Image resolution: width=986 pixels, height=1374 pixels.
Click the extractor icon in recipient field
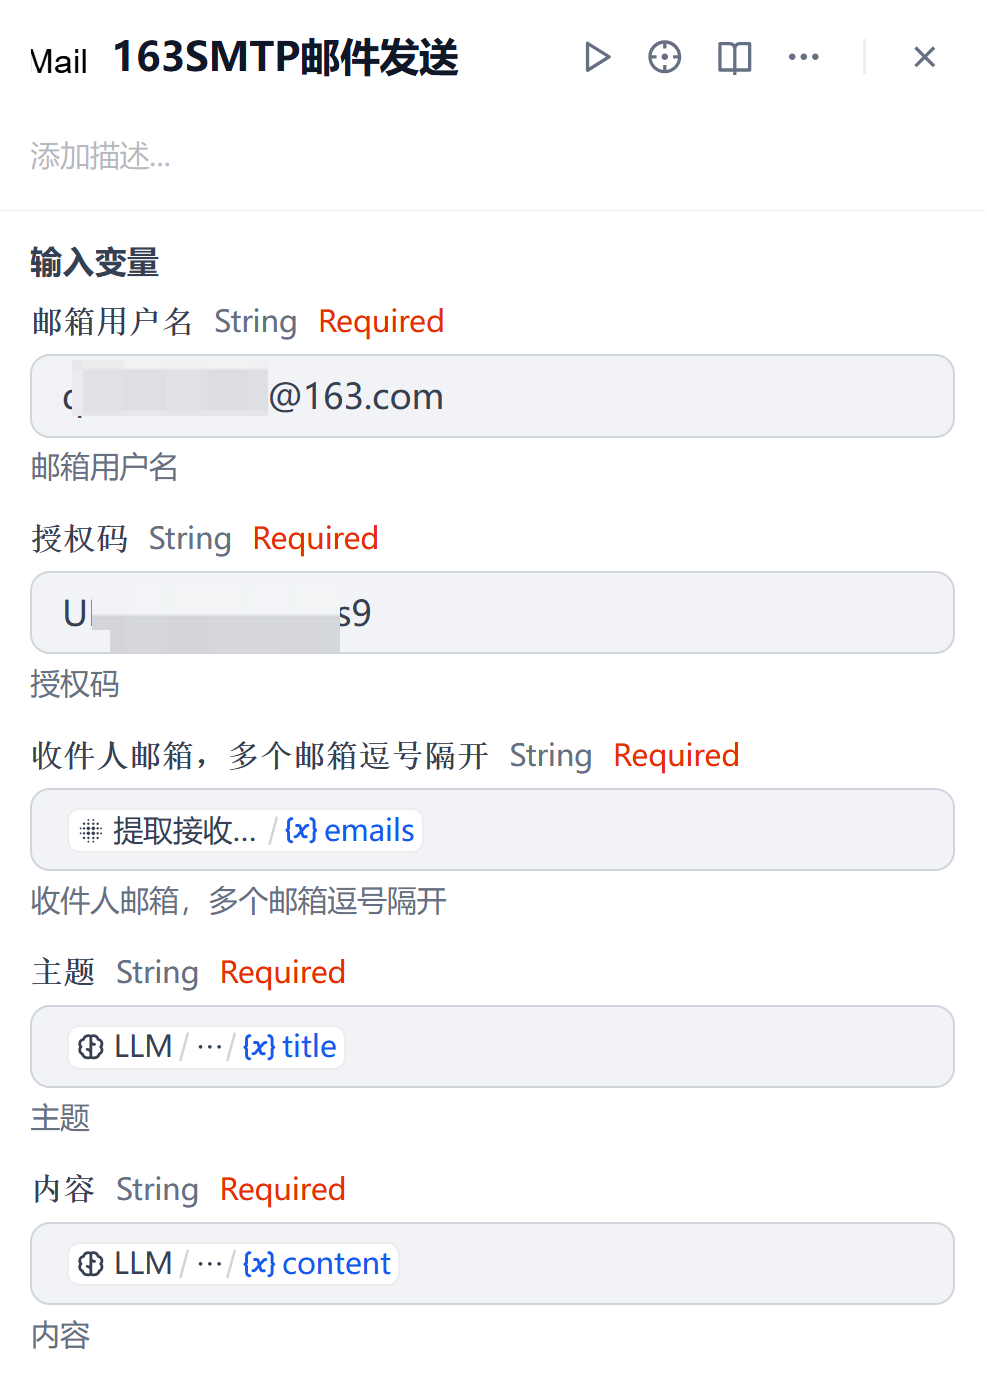91,831
